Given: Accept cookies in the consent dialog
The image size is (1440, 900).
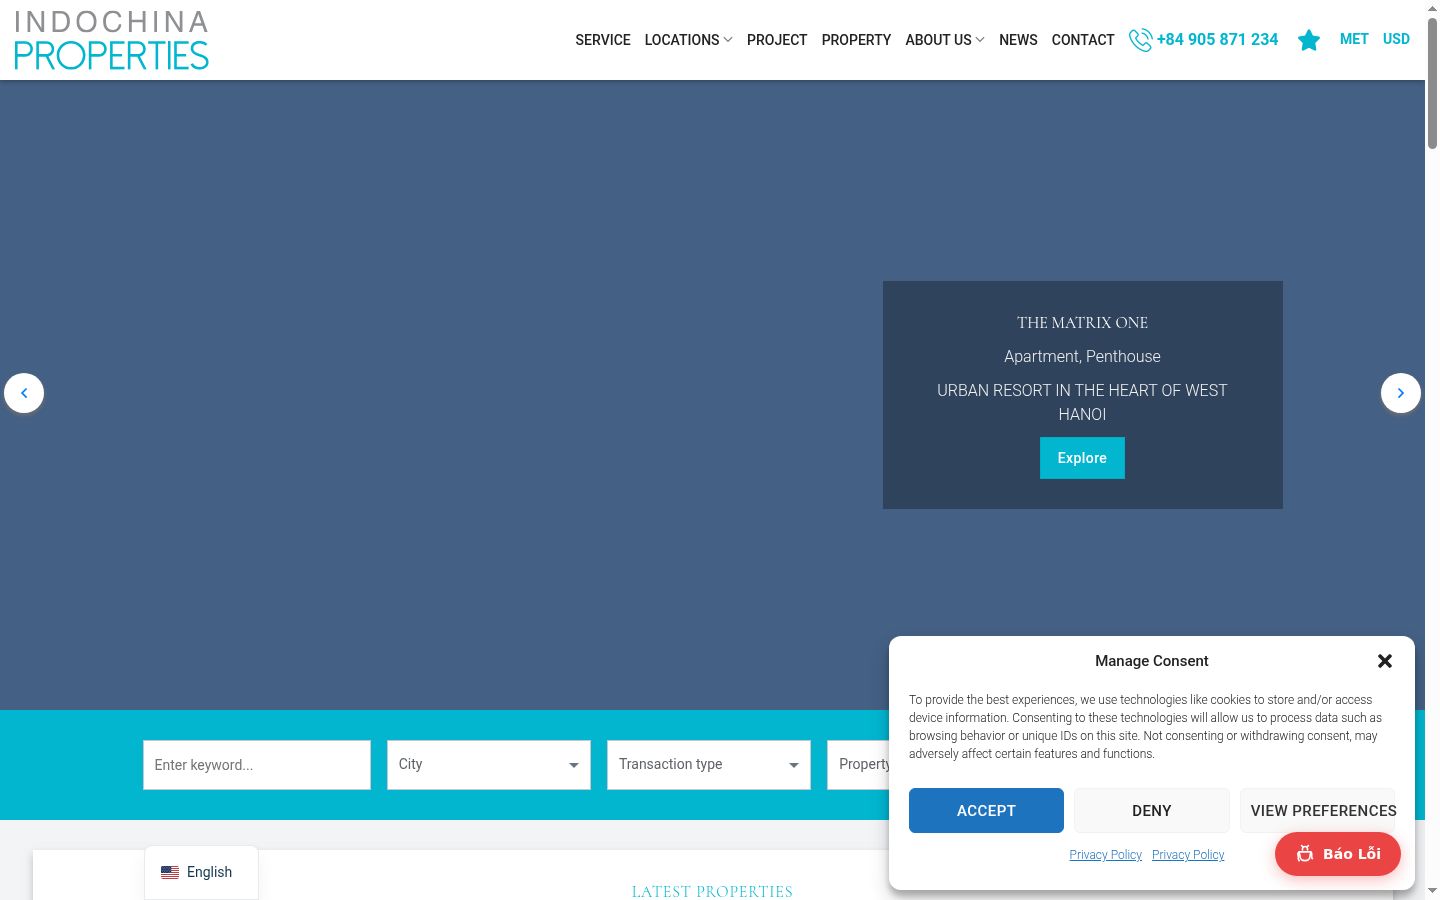Looking at the screenshot, I should tap(986, 811).
